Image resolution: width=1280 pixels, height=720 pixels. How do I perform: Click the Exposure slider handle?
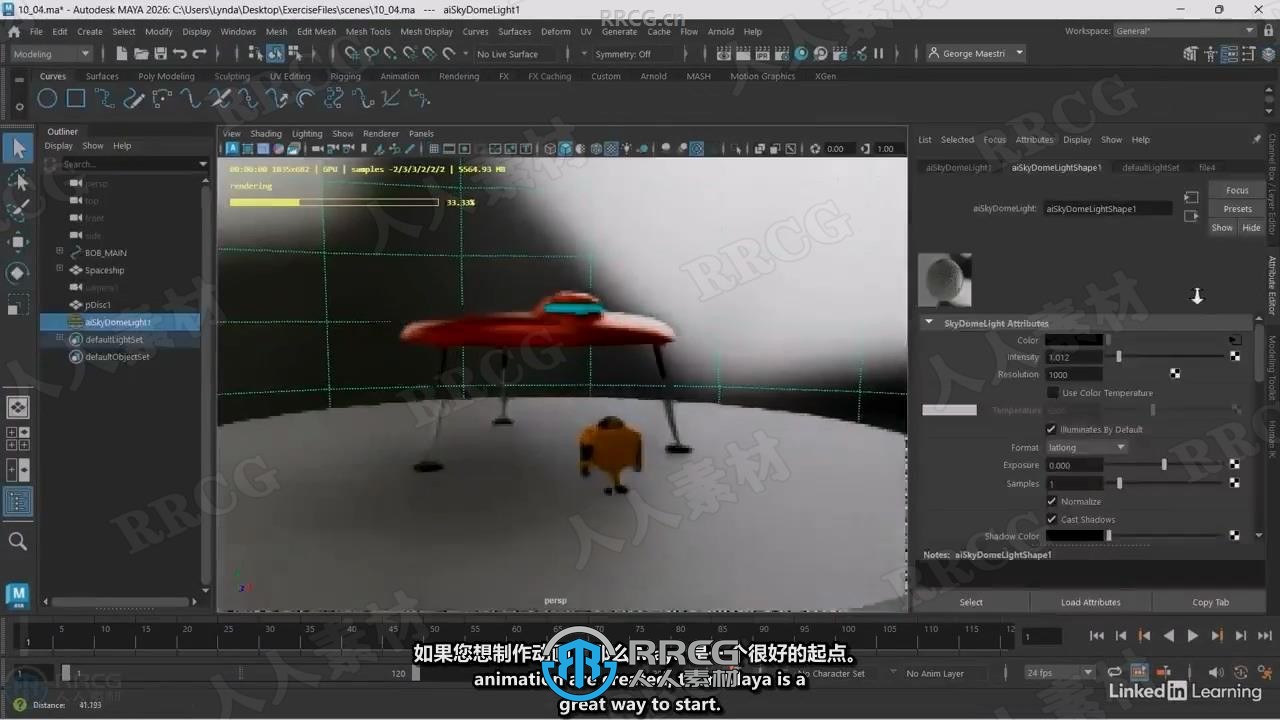click(x=1163, y=465)
